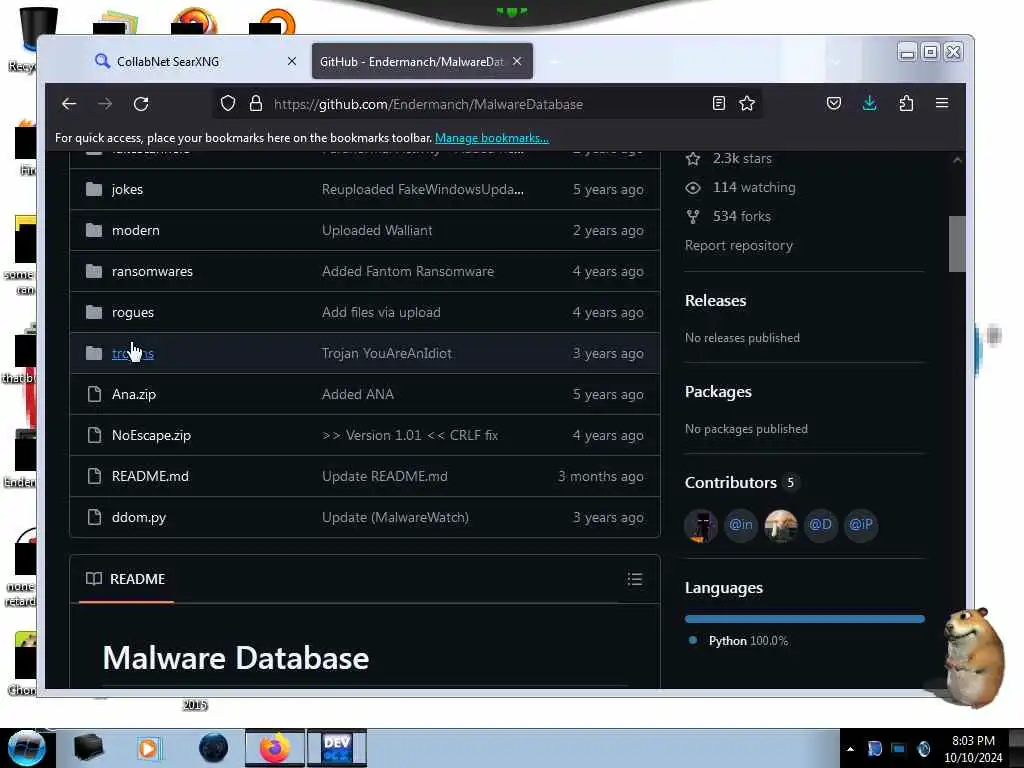Open Firefox hamburger application menu
Image resolution: width=1024 pixels, height=768 pixels.
click(942, 103)
